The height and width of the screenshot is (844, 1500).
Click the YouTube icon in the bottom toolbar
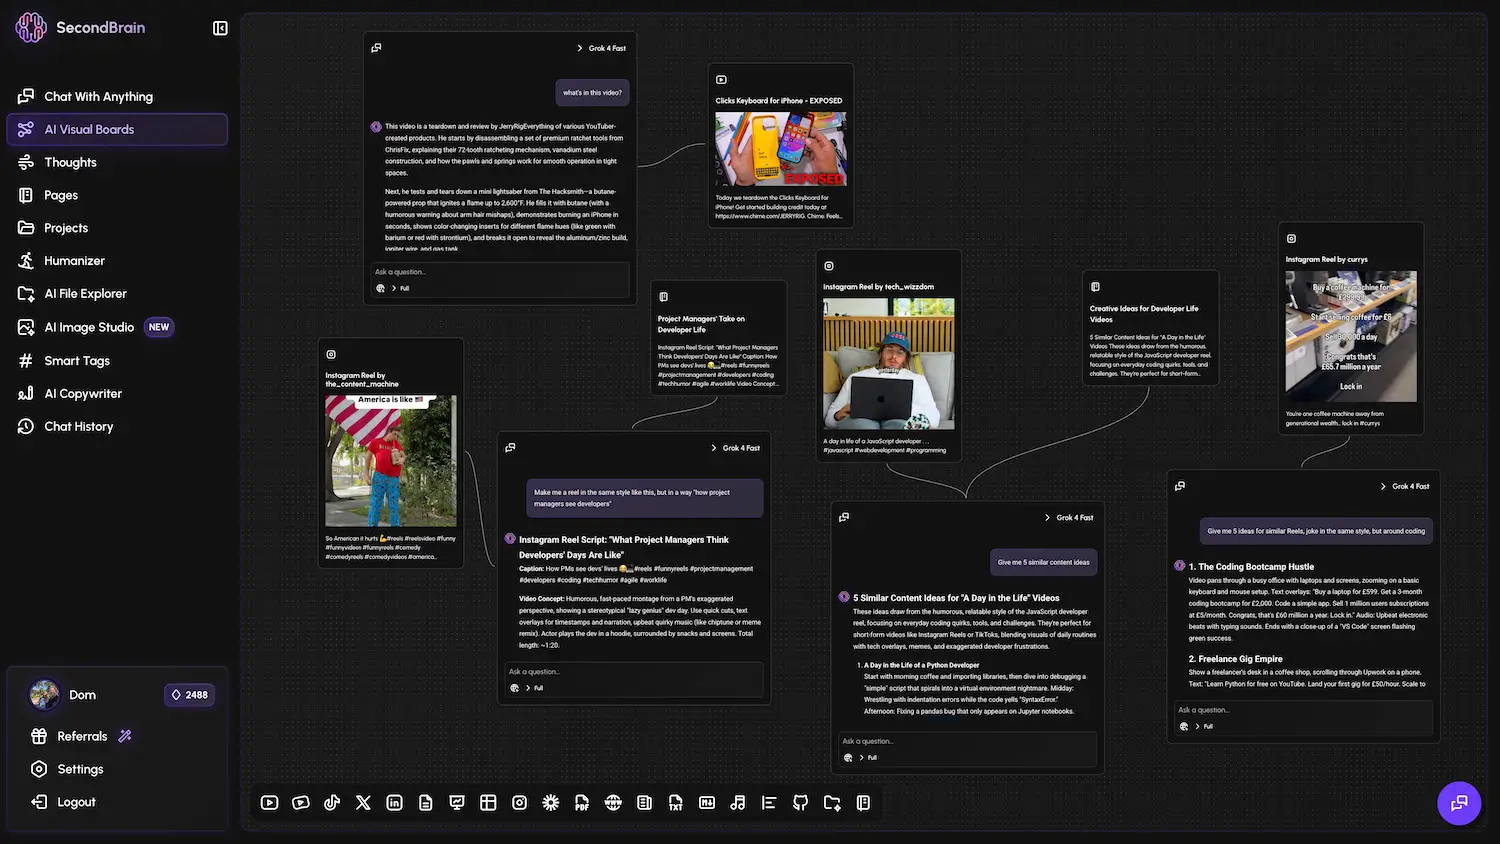pos(269,802)
